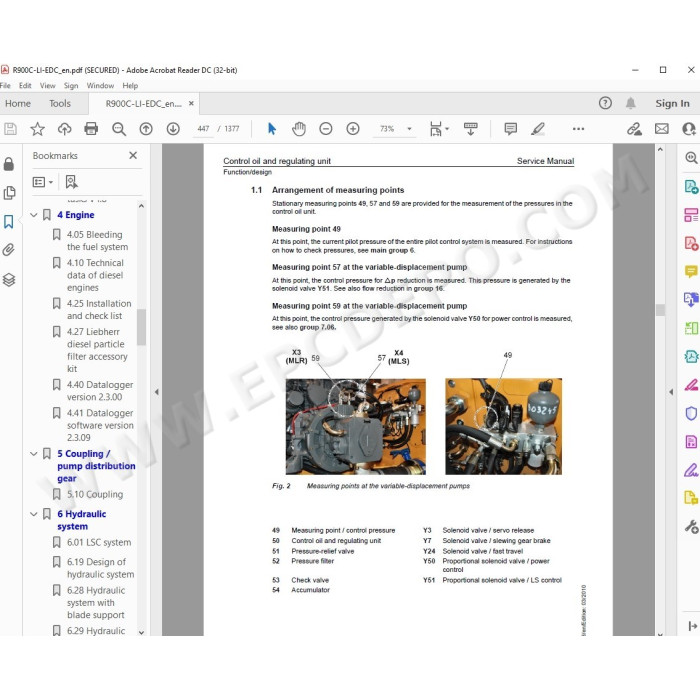This screenshot has height=700, width=700.
Task: Add new bookmark icon
Action: tap(71, 182)
